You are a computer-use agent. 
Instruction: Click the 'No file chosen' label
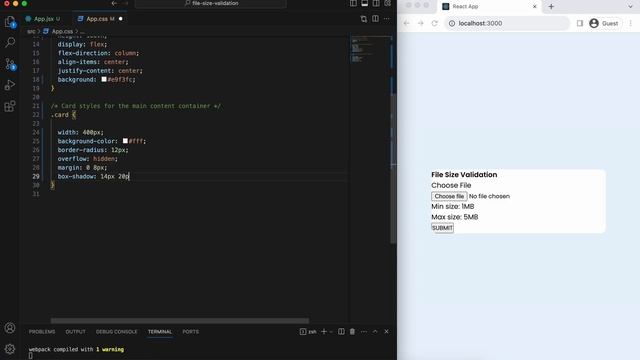click(x=489, y=196)
